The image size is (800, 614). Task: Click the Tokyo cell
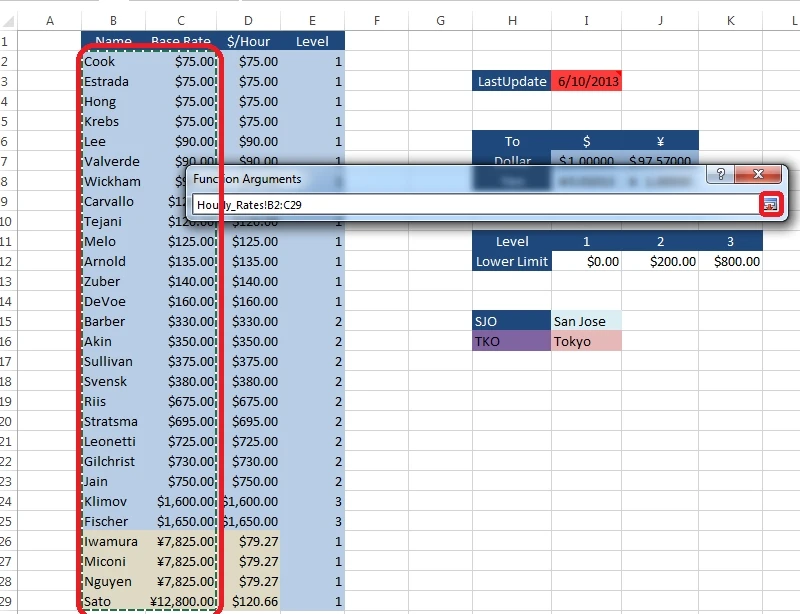[x=585, y=341]
